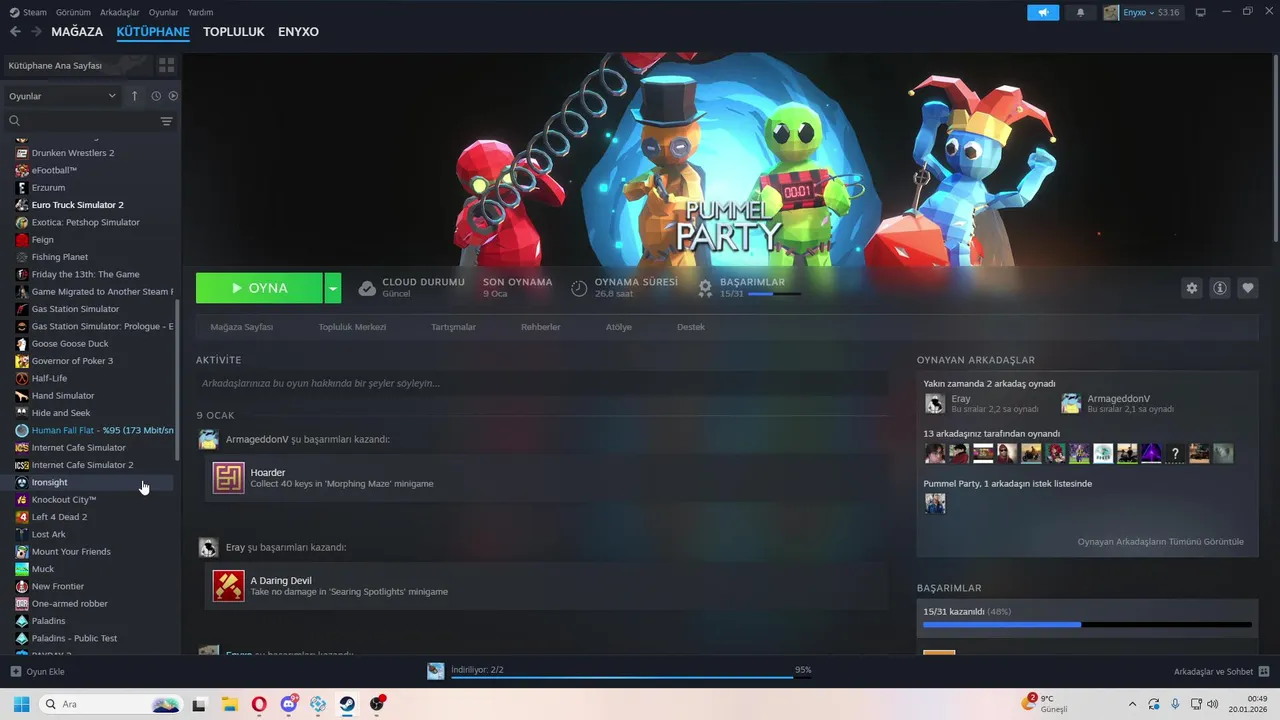The height and width of the screenshot is (720, 1280).
Task: Go to TOPLULUK tab
Action: click(x=233, y=32)
